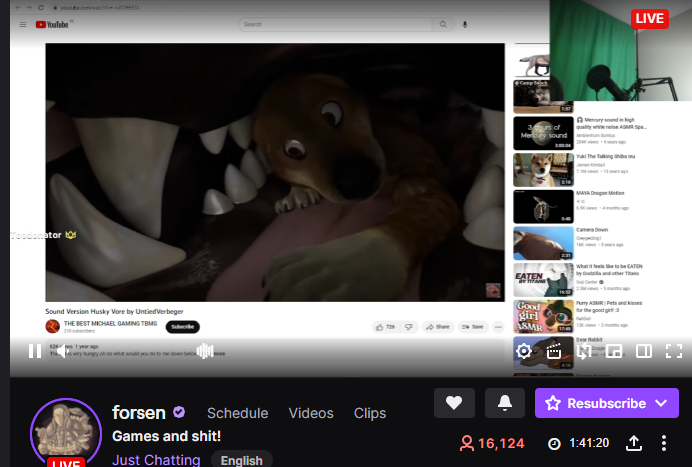Go to the Clips tab
Image resolution: width=692 pixels, height=467 pixels.
click(x=370, y=413)
